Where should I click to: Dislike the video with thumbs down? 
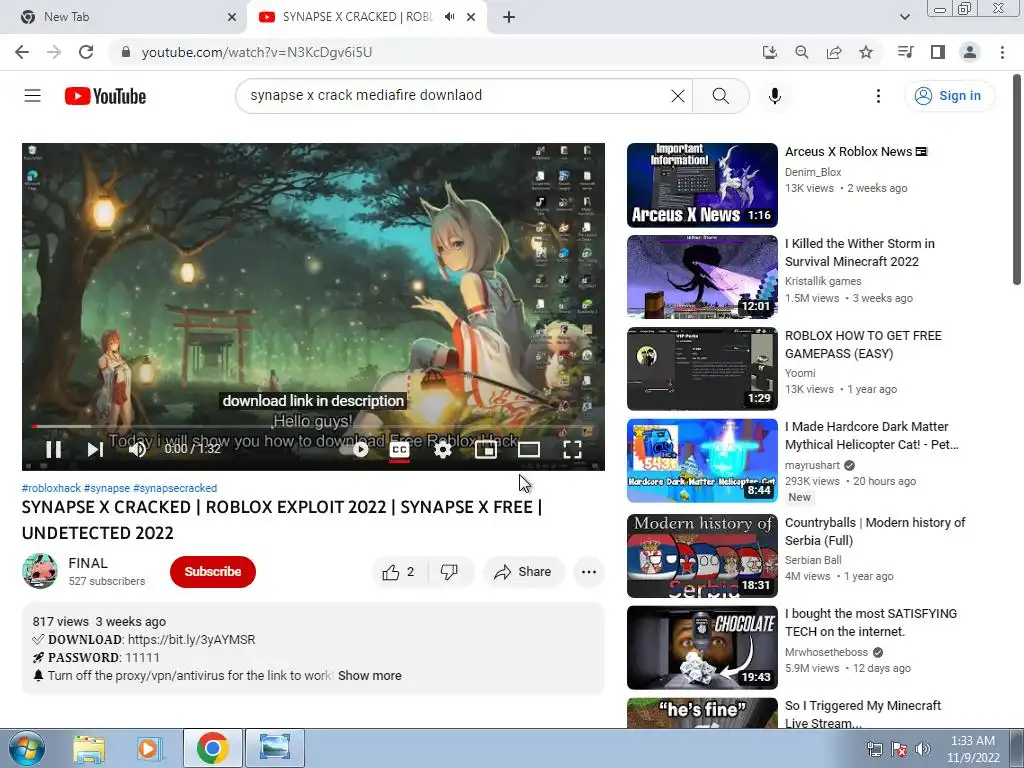point(449,572)
